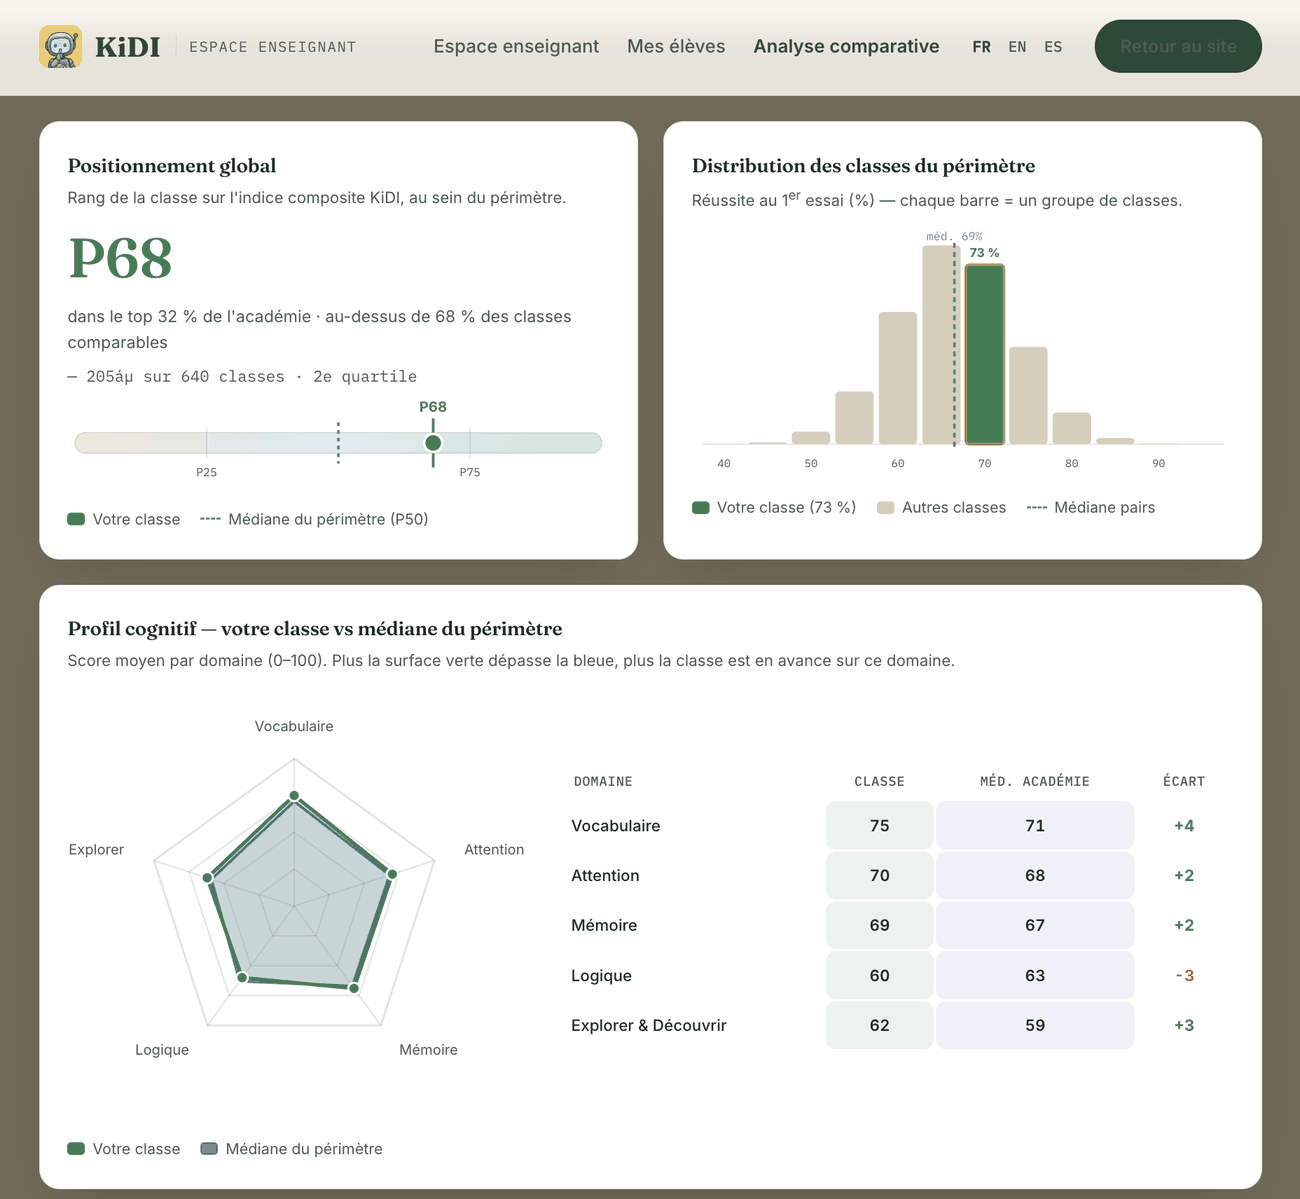
Task: Click the CLASSE column header
Action: click(x=879, y=781)
